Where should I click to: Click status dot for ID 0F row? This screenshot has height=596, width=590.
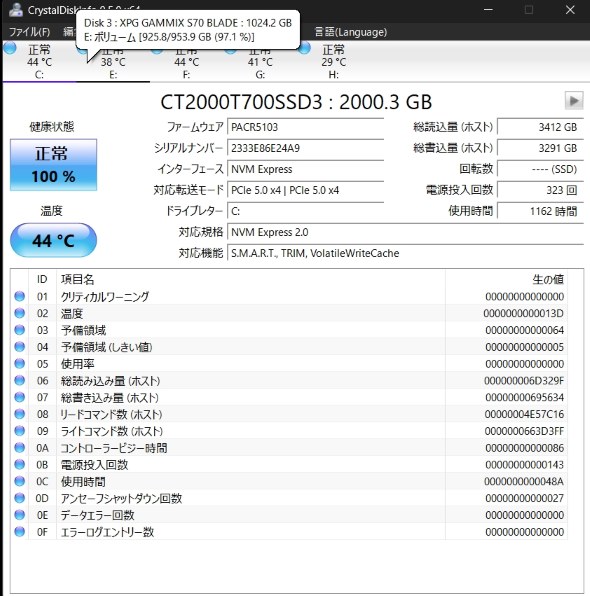19,531
